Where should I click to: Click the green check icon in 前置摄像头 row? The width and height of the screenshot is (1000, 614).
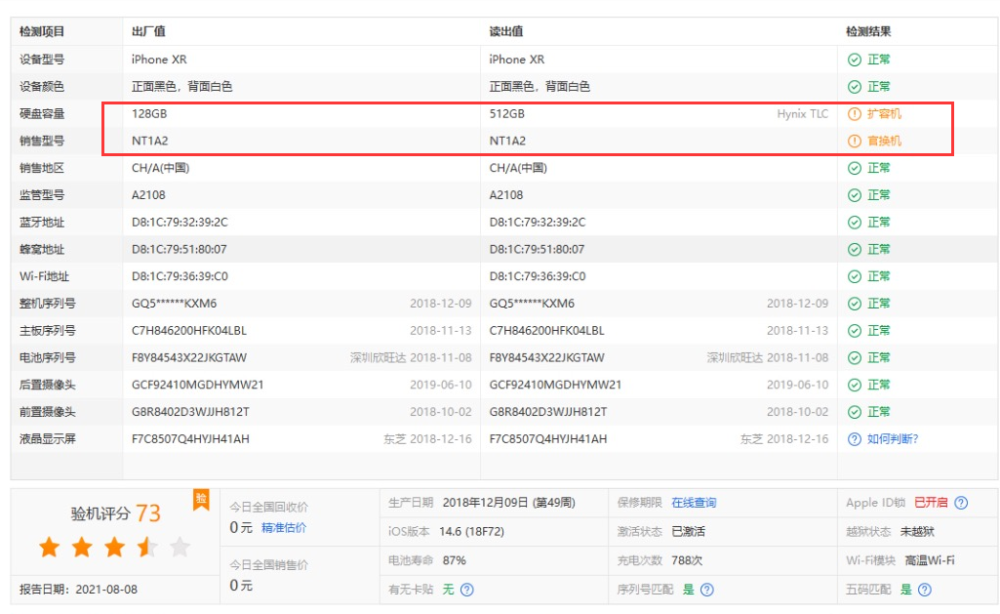coord(854,412)
